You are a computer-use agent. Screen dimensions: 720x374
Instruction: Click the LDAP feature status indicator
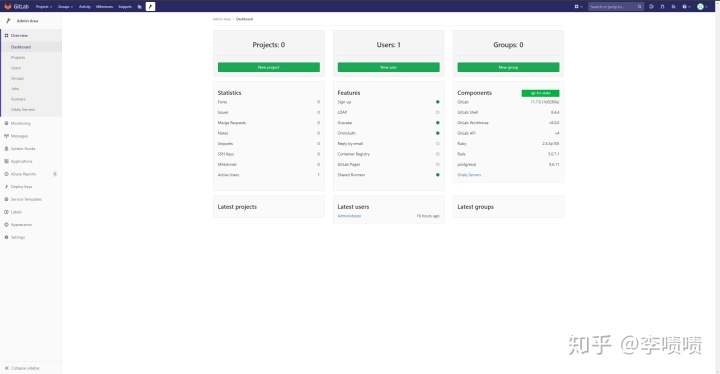coord(438,113)
